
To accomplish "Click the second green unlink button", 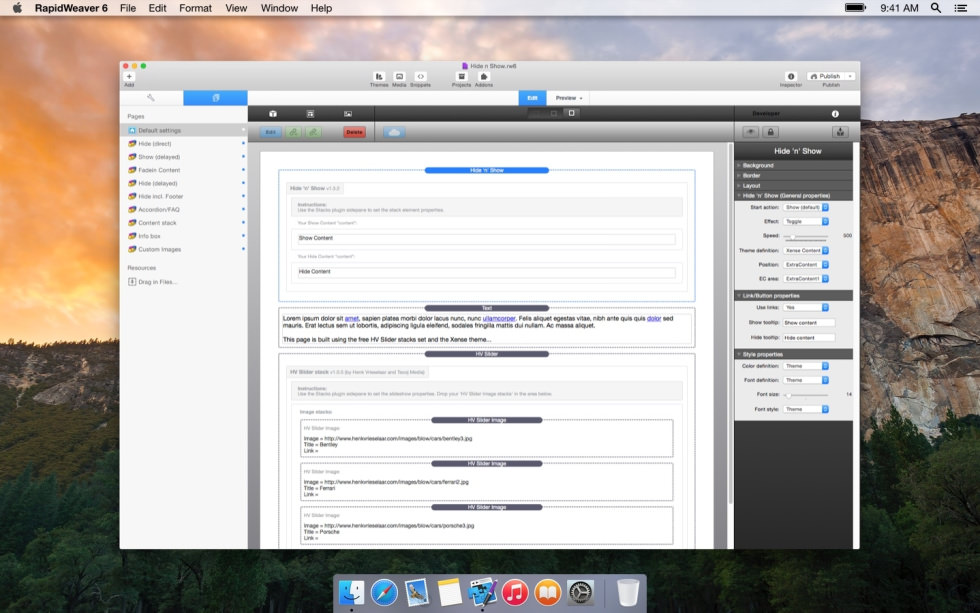I will coord(314,132).
